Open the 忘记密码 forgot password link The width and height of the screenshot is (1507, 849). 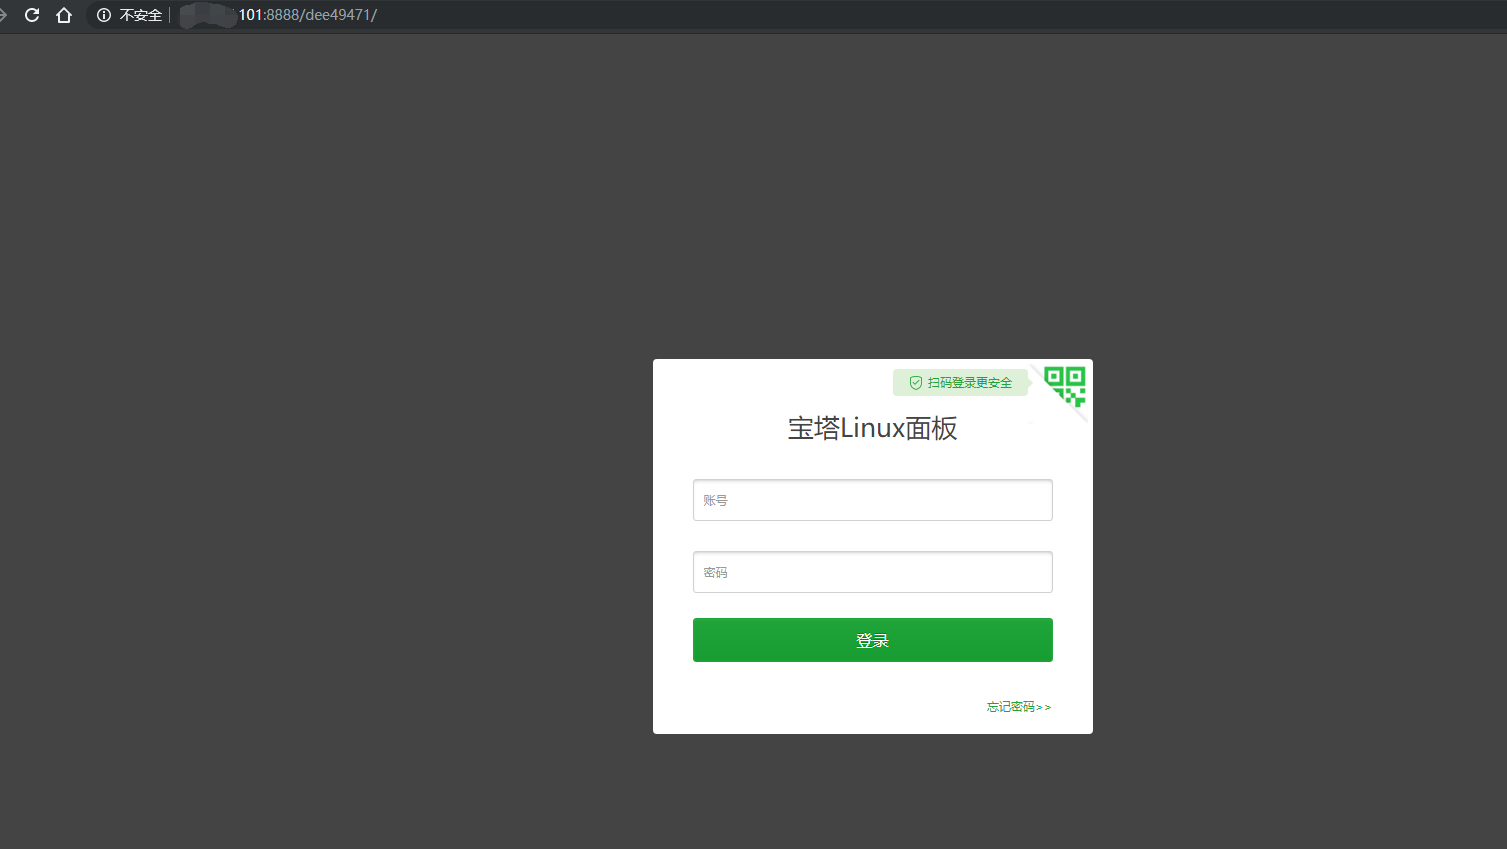[x=1019, y=707]
